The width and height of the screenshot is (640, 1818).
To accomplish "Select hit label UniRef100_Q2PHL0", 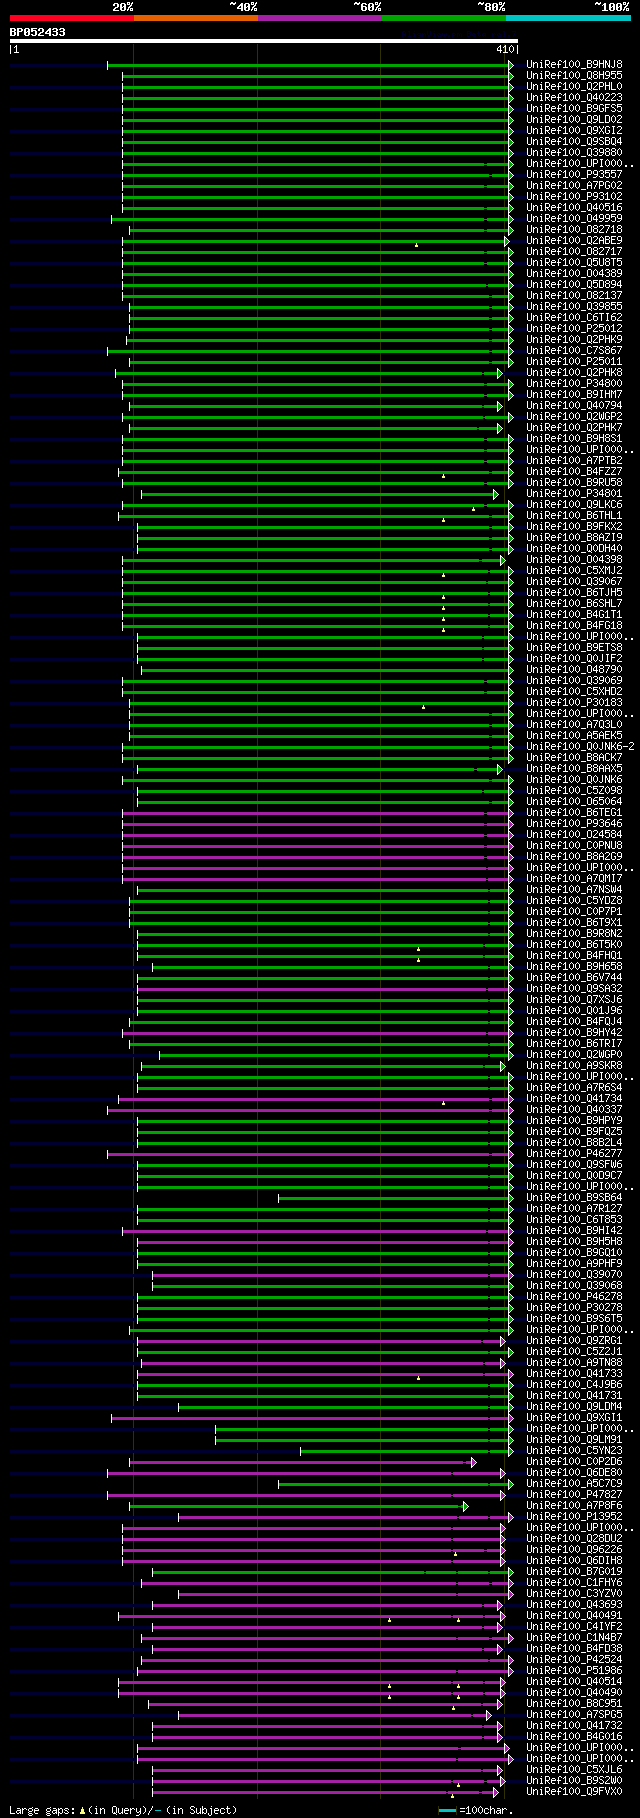I will (574, 87).
